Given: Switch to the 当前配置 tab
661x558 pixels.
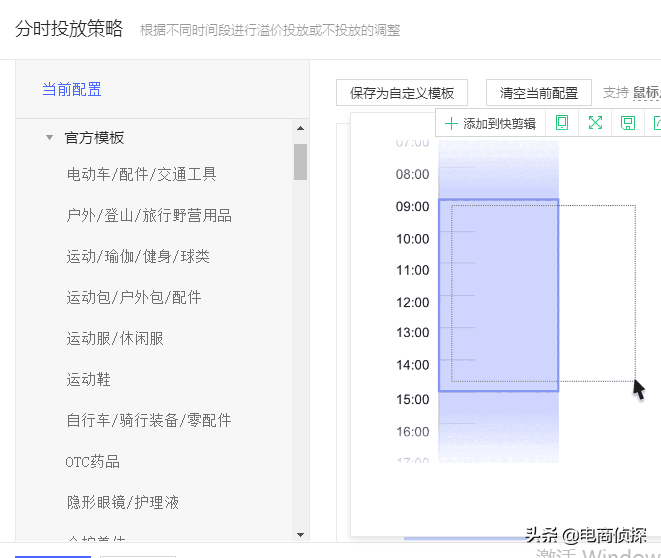Looking at the screenshot, I should (72, 89).
